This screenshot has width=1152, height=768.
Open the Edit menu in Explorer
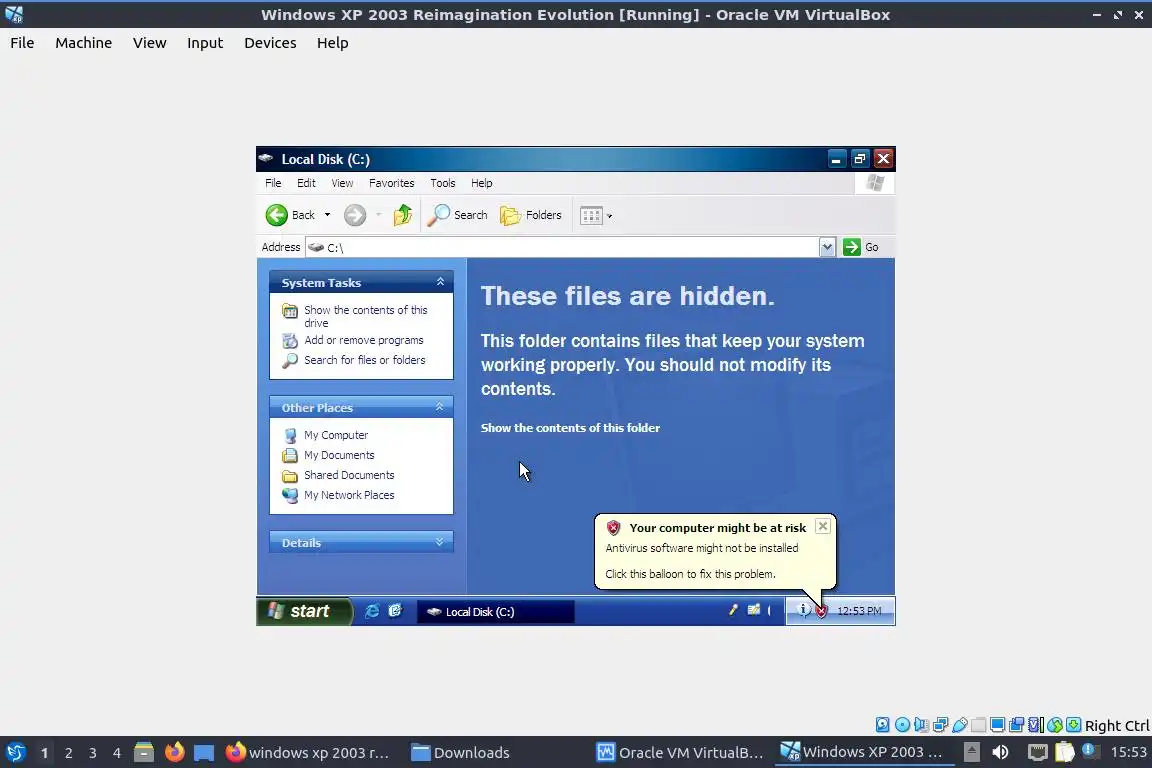click(306, 183)
